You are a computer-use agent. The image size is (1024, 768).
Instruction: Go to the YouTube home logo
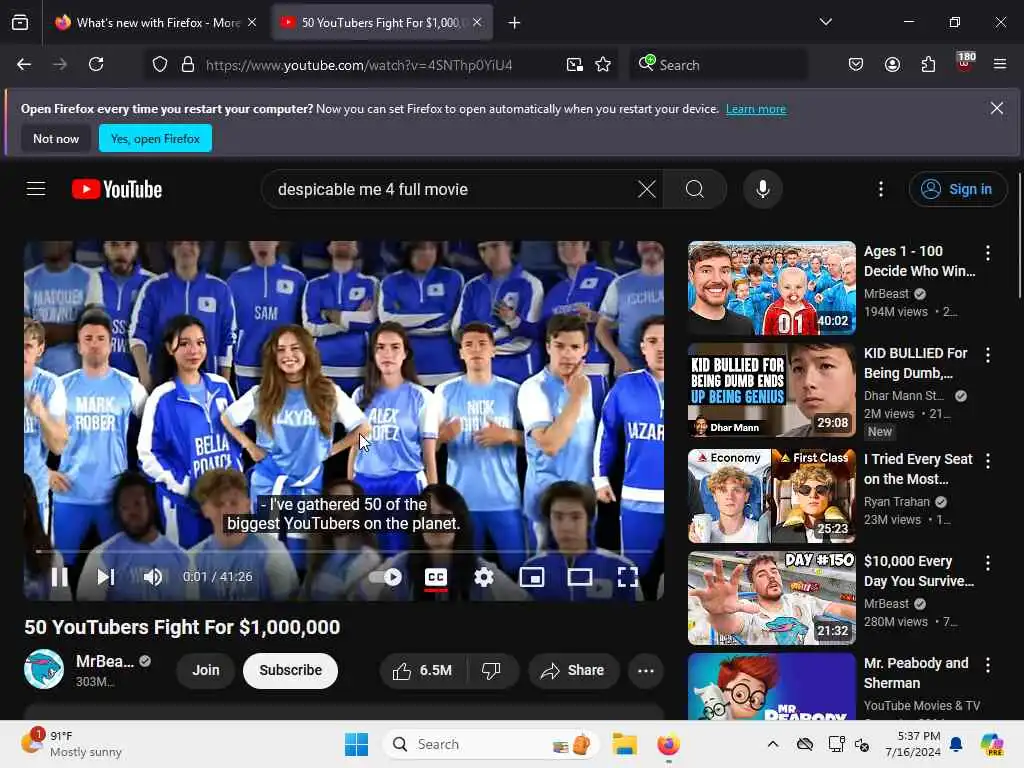[x=117, y=189]
